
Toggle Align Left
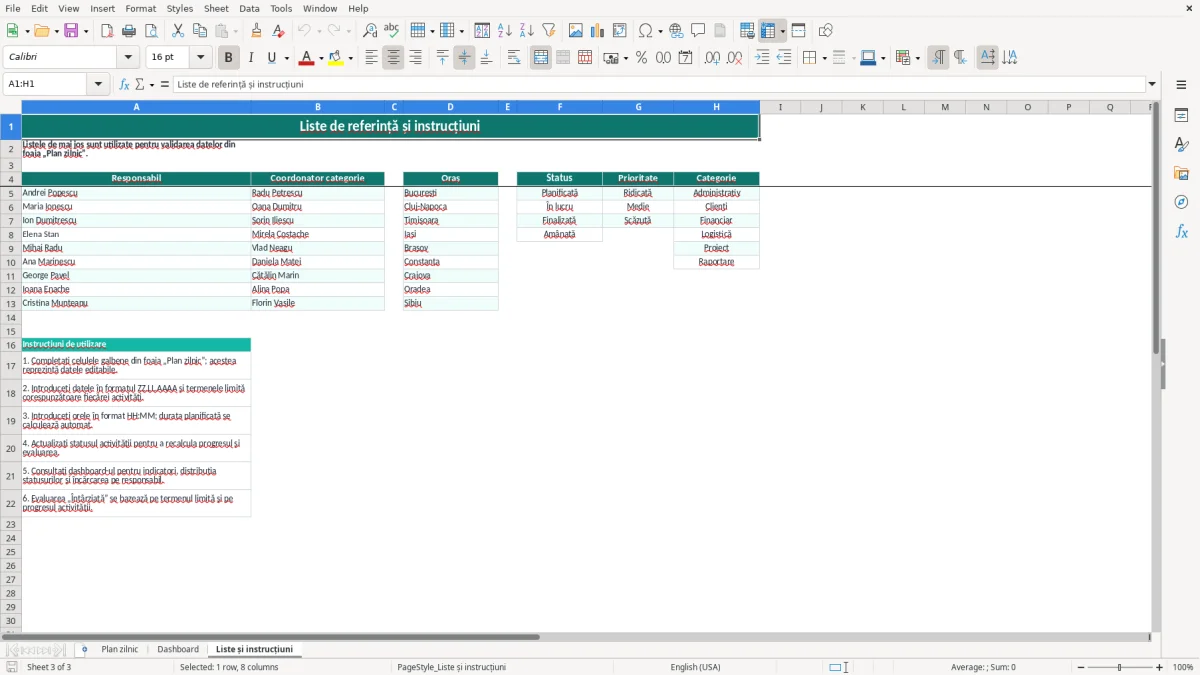tap(371, 58)
